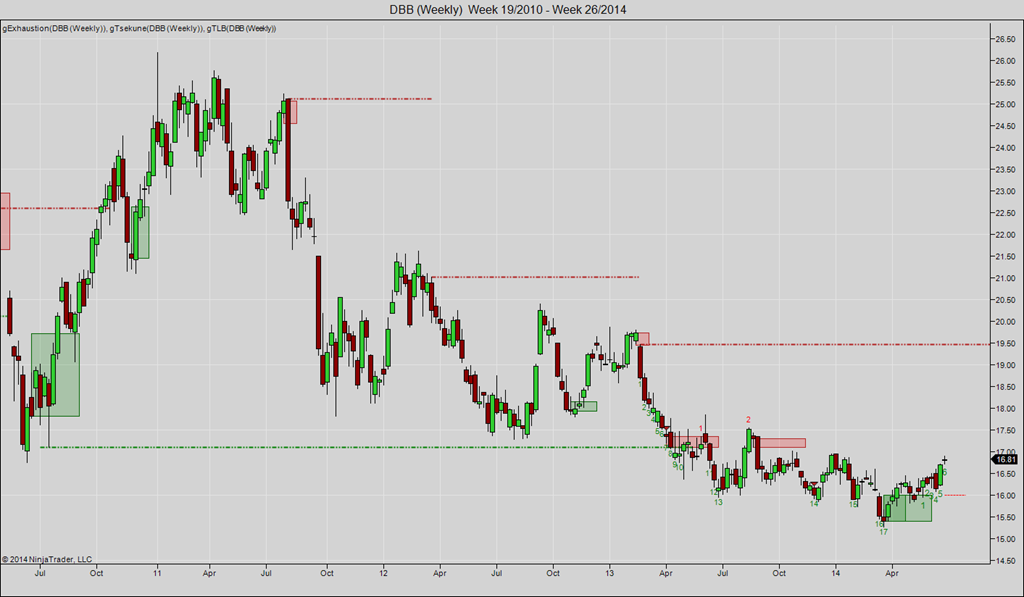Select the green dashed support line near 17.10
This screenshot has height=597, width=1024.
click(353, 447)
